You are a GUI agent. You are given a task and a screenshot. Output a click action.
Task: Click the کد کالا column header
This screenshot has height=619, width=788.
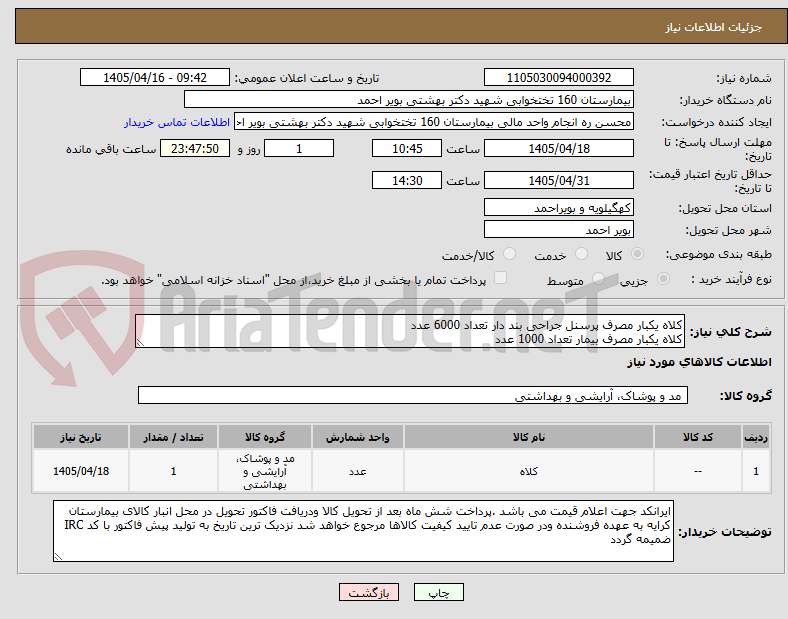coord(698,437)
